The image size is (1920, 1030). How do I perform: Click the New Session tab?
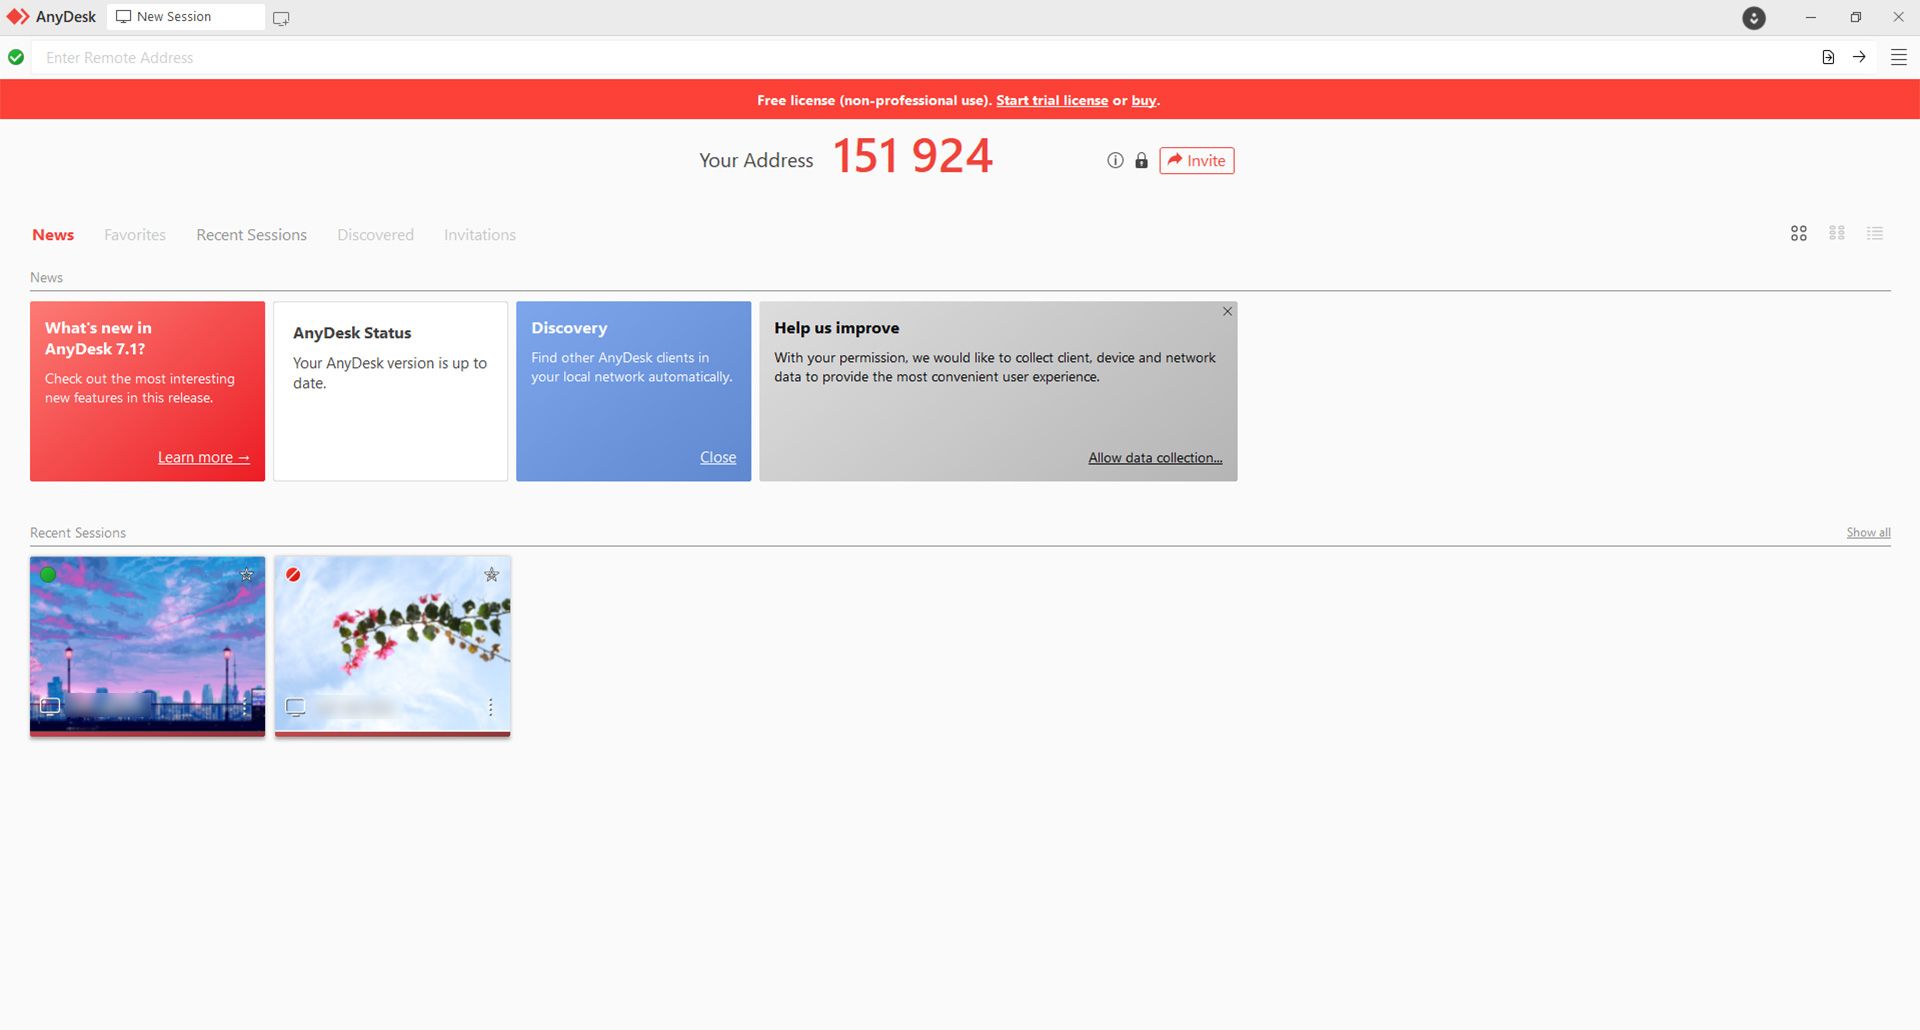click(186, 17)
